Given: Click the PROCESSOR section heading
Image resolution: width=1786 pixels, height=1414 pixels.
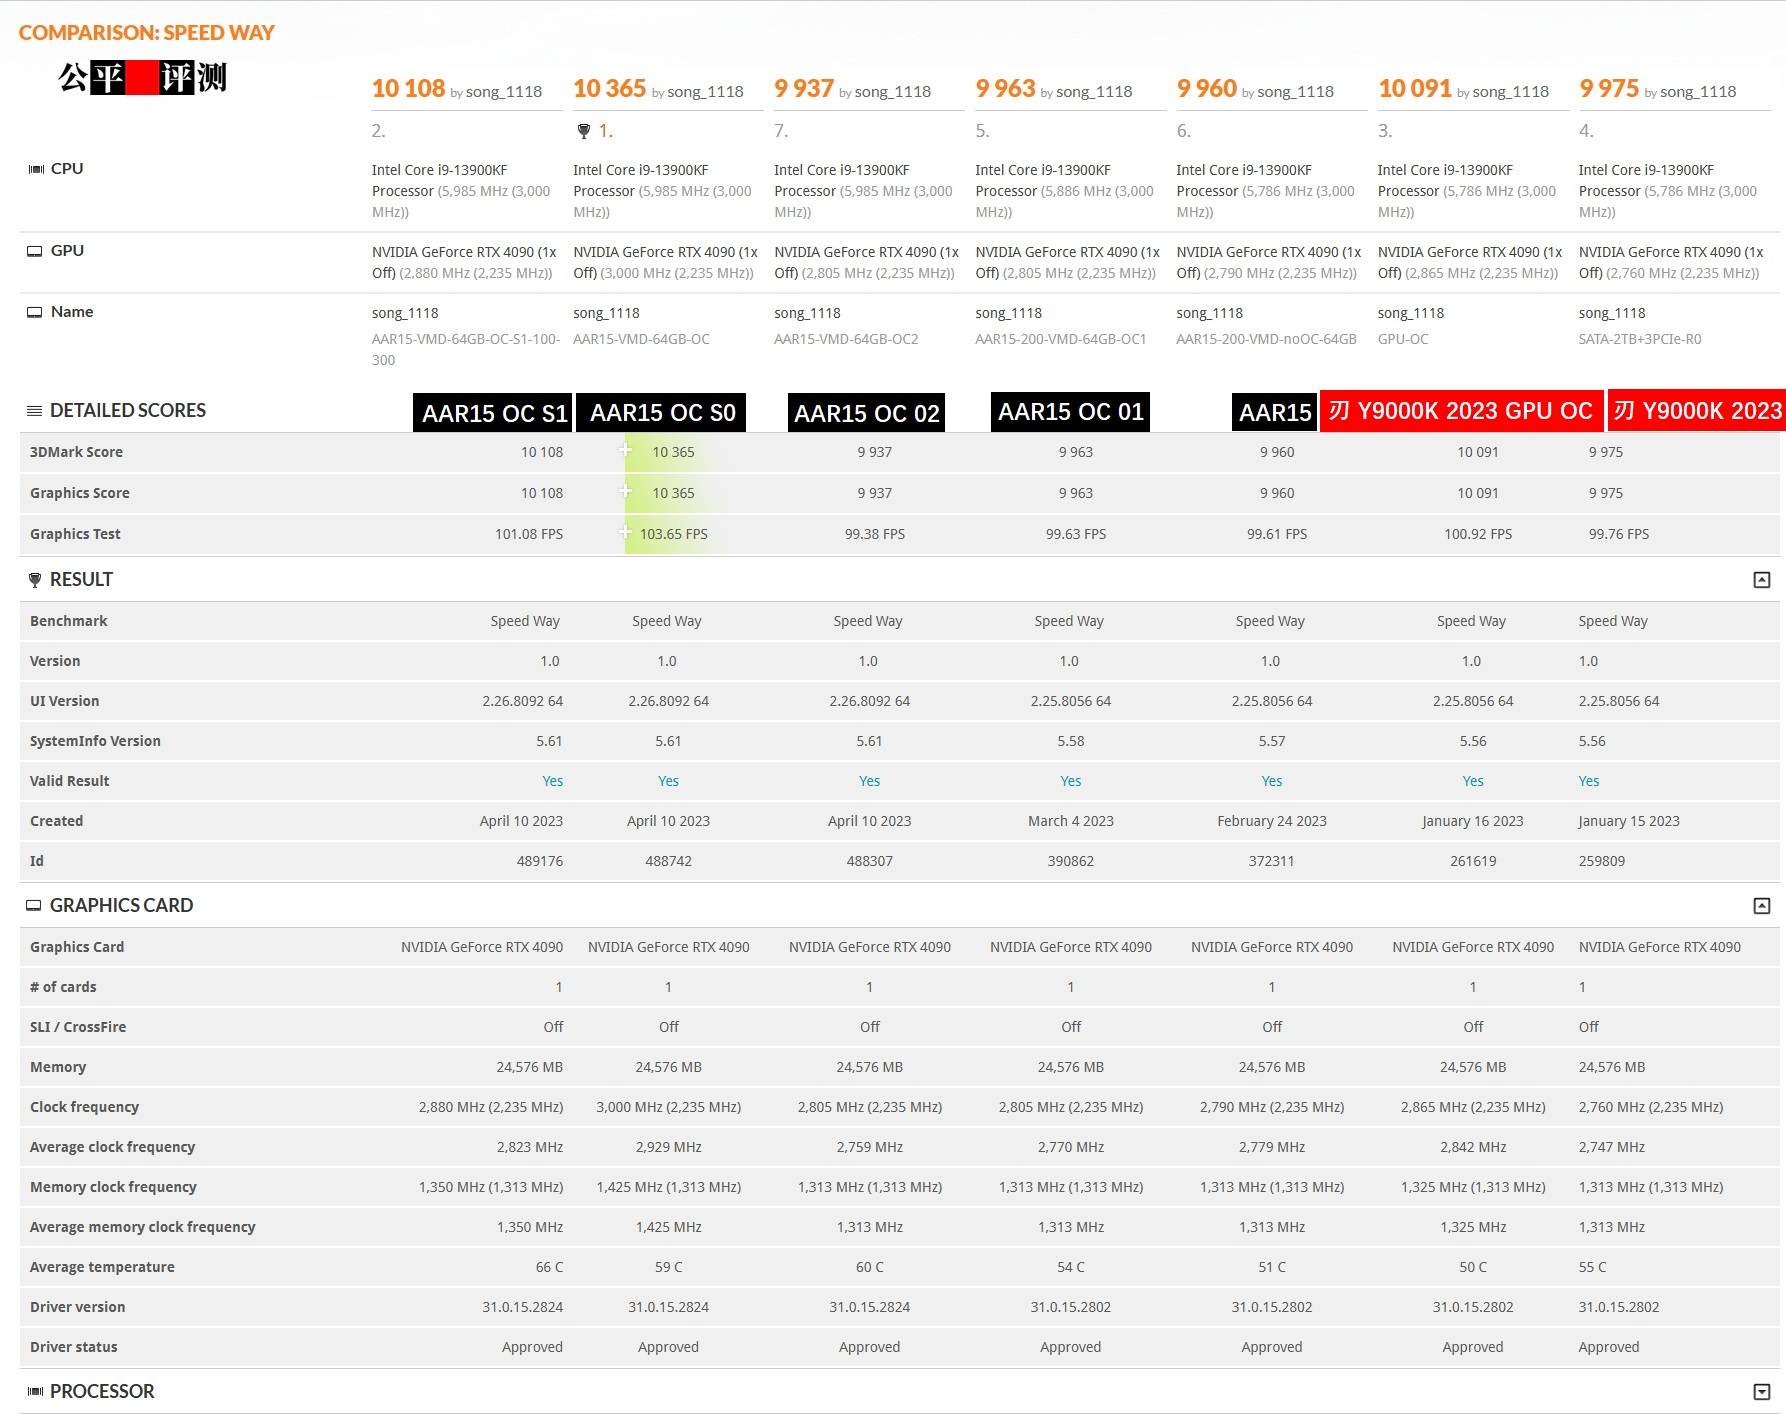Looking at the screenshot, I should 102,1392.
